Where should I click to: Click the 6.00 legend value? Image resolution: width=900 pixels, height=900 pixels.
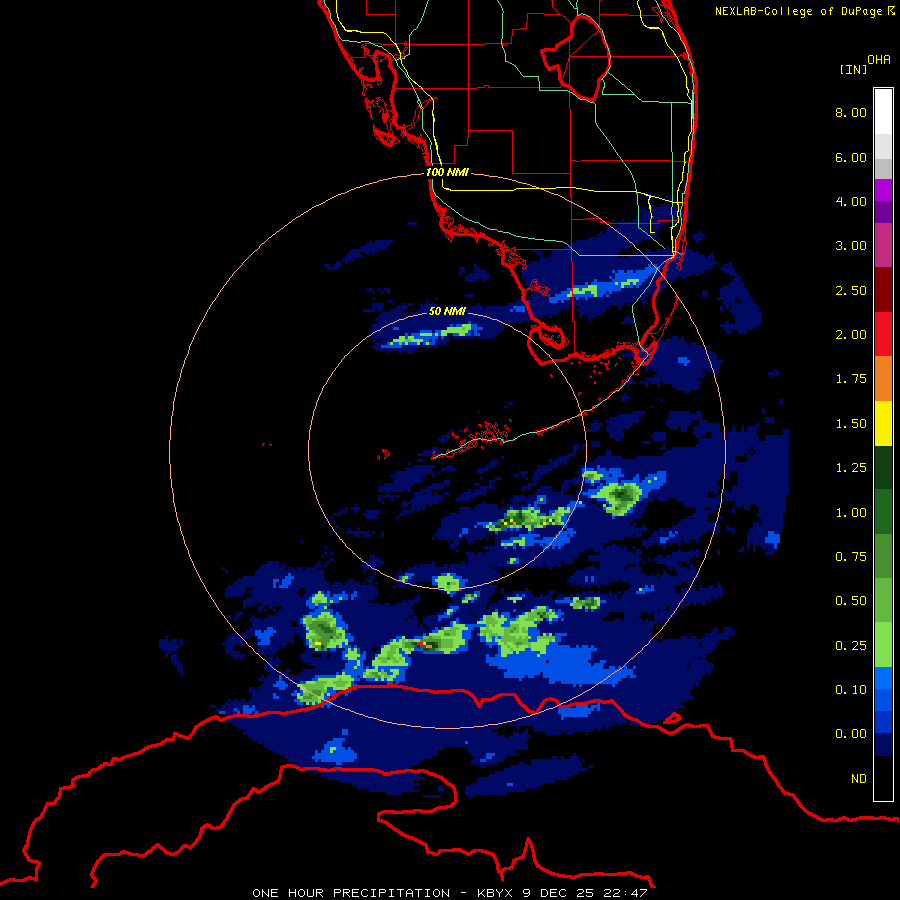[x=851, y=157]
